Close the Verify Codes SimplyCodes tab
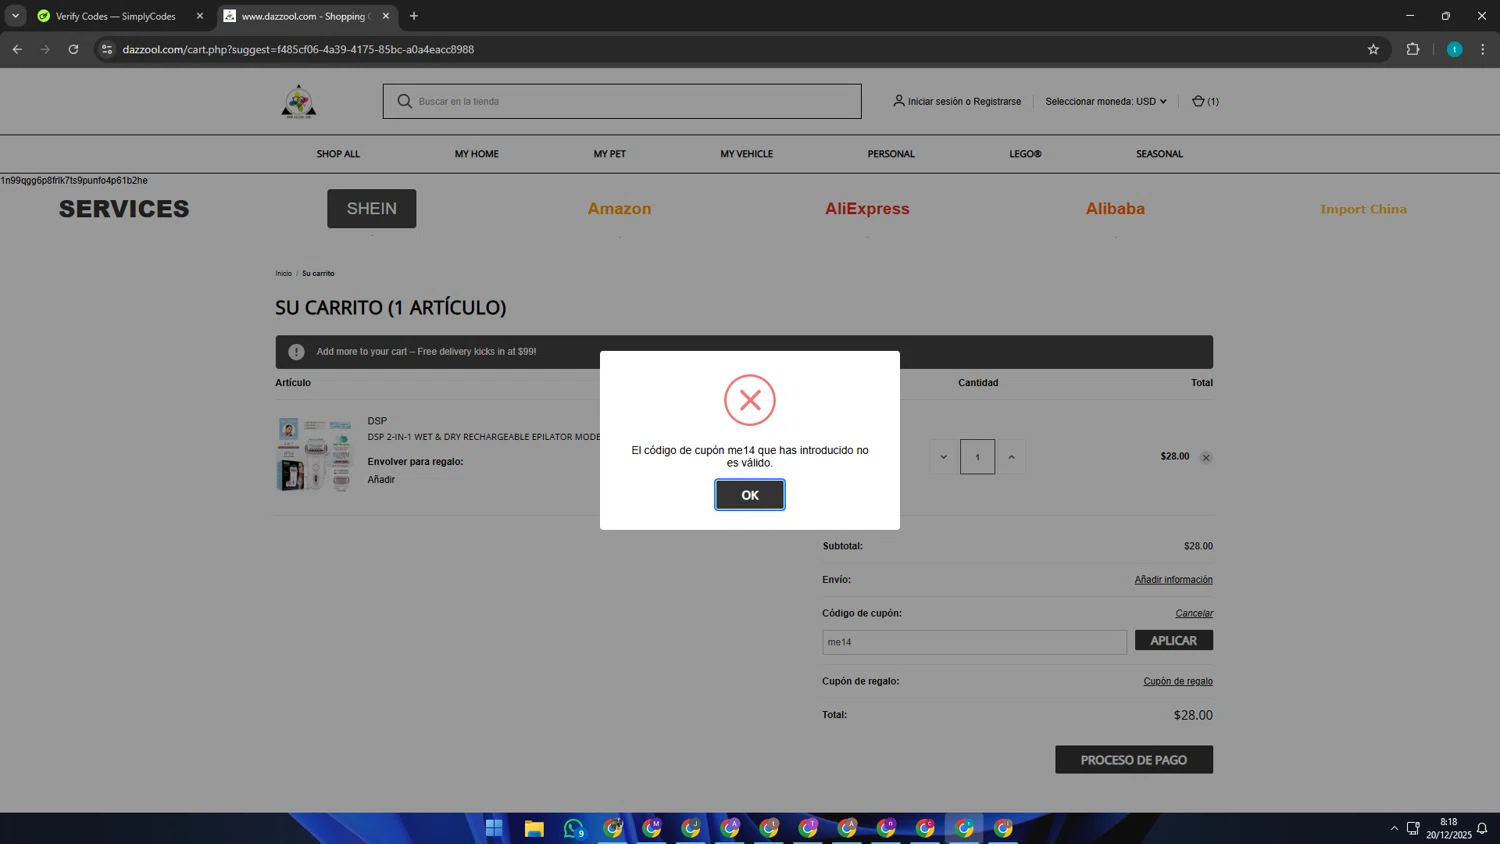Viewport: 1500px width, 844px height. click(200, 16)
